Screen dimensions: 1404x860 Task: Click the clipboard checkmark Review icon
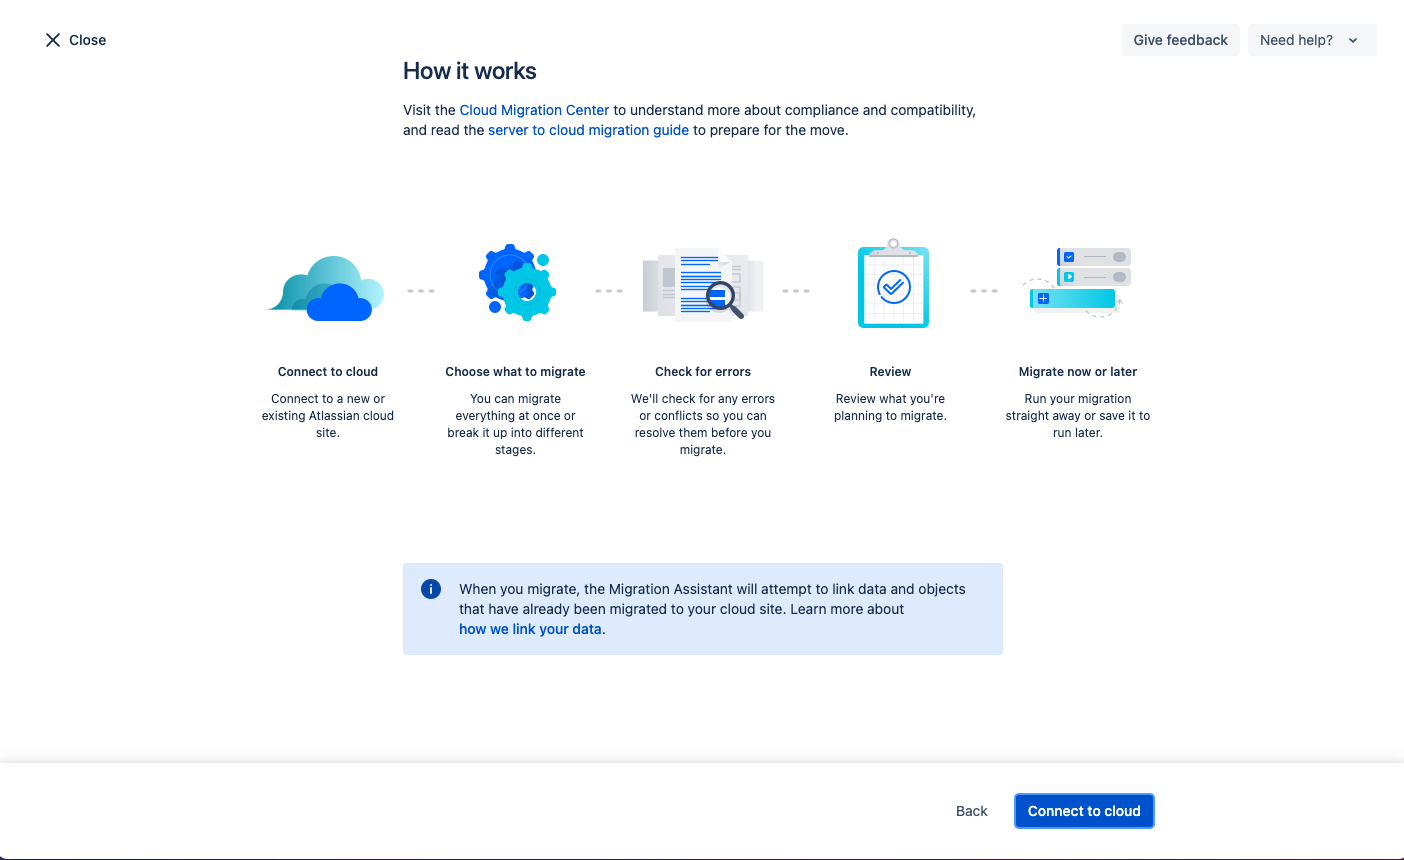pyautogui.click(x=892, y=286)
